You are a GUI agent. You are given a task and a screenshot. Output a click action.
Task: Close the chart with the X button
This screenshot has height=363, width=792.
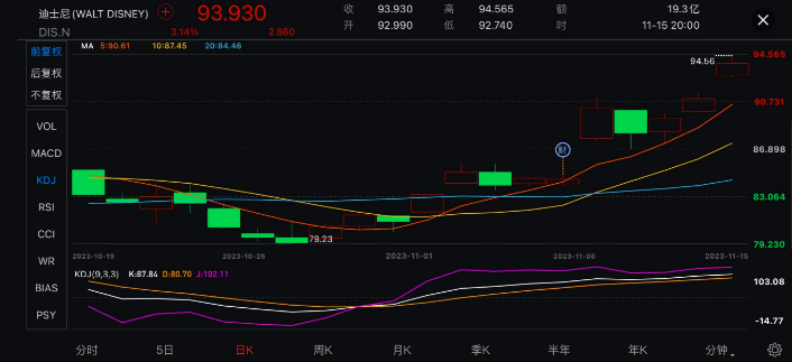coord(763,20)
